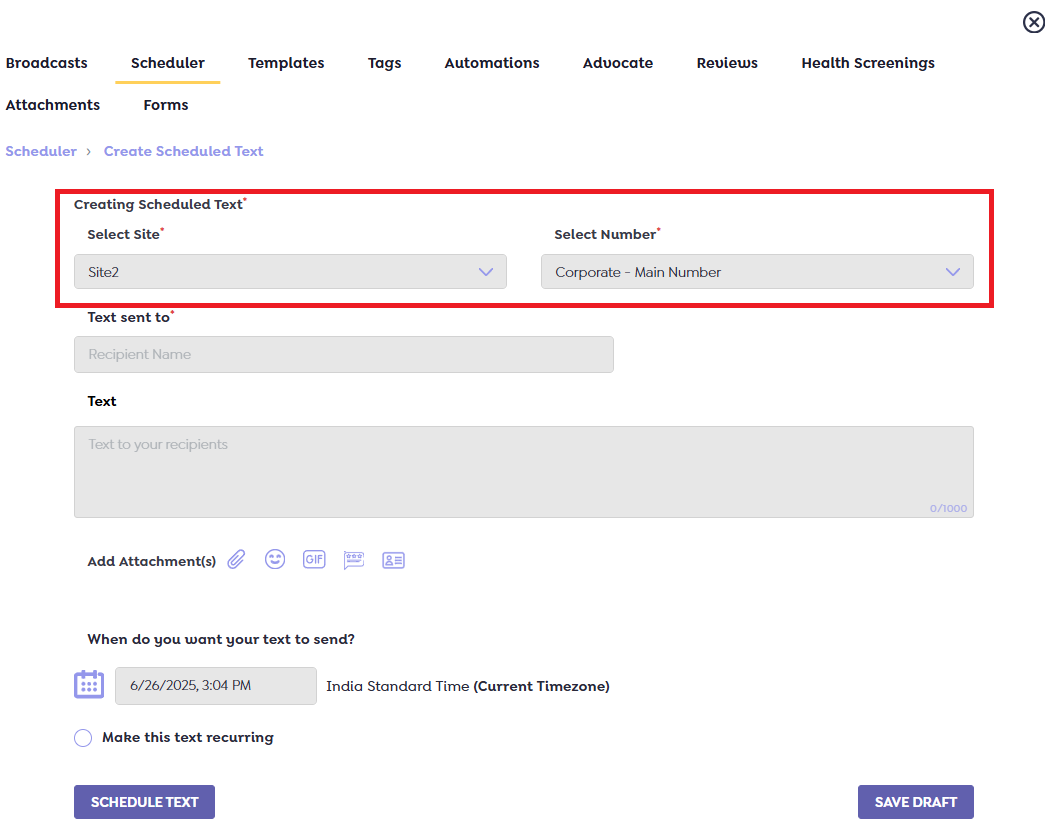Click the SAVE DRAFT button
1047x822 pixels.
point(915,802)
